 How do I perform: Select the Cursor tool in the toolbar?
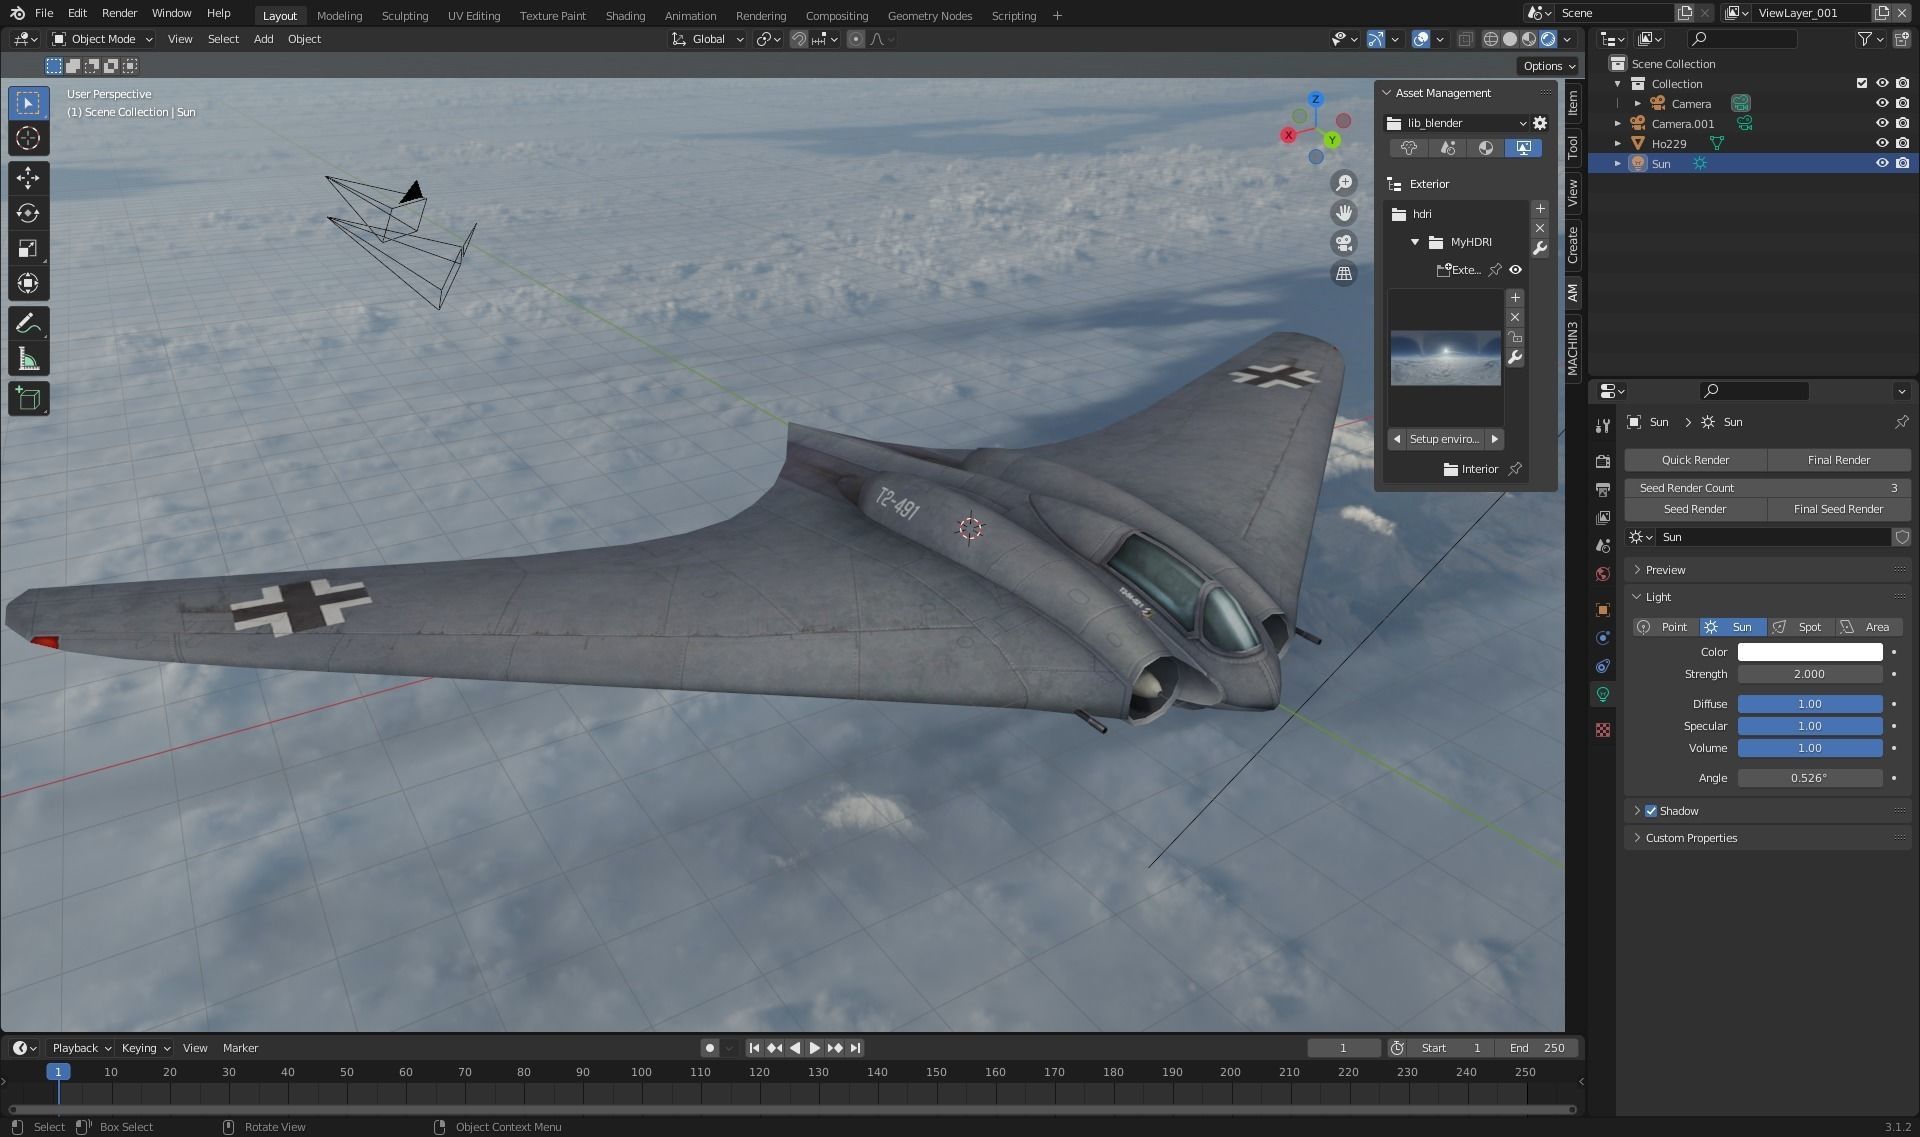click(28, 138)
